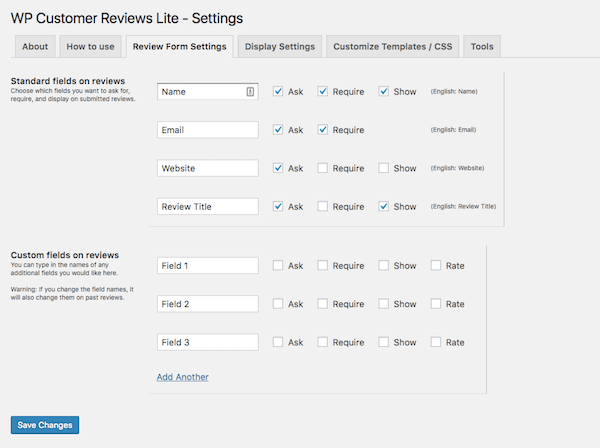The image size is (600, 448).
Task: Click the Add Another link
Action: (183, 377)
